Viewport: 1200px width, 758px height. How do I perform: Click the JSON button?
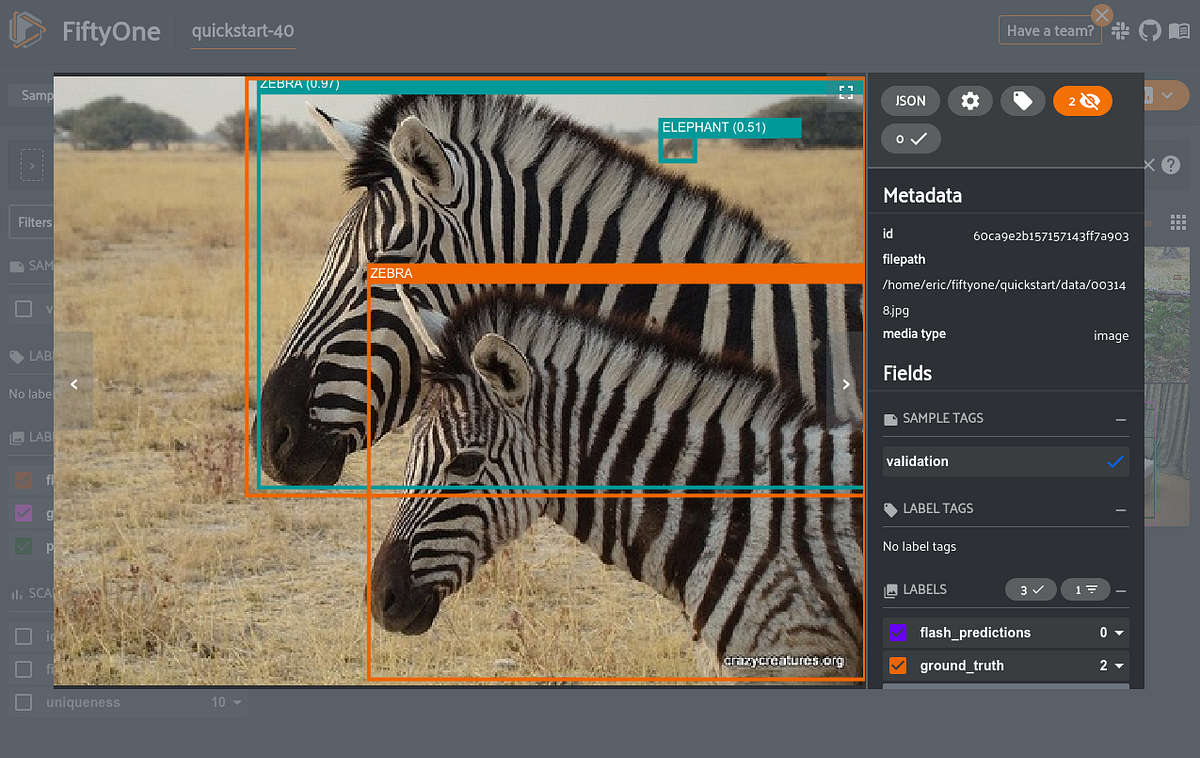click(910, 100)
